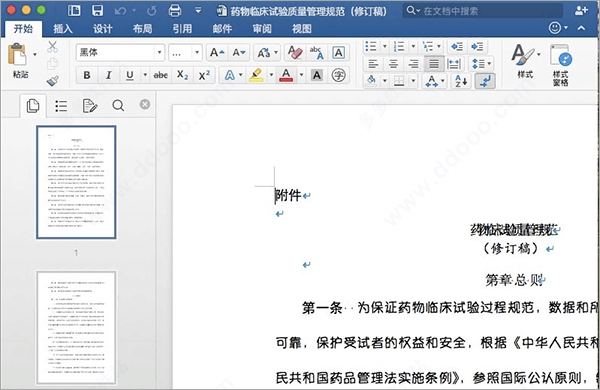
Task: Open the font size dropdown arrow
Action: click(x=197, y=52)
